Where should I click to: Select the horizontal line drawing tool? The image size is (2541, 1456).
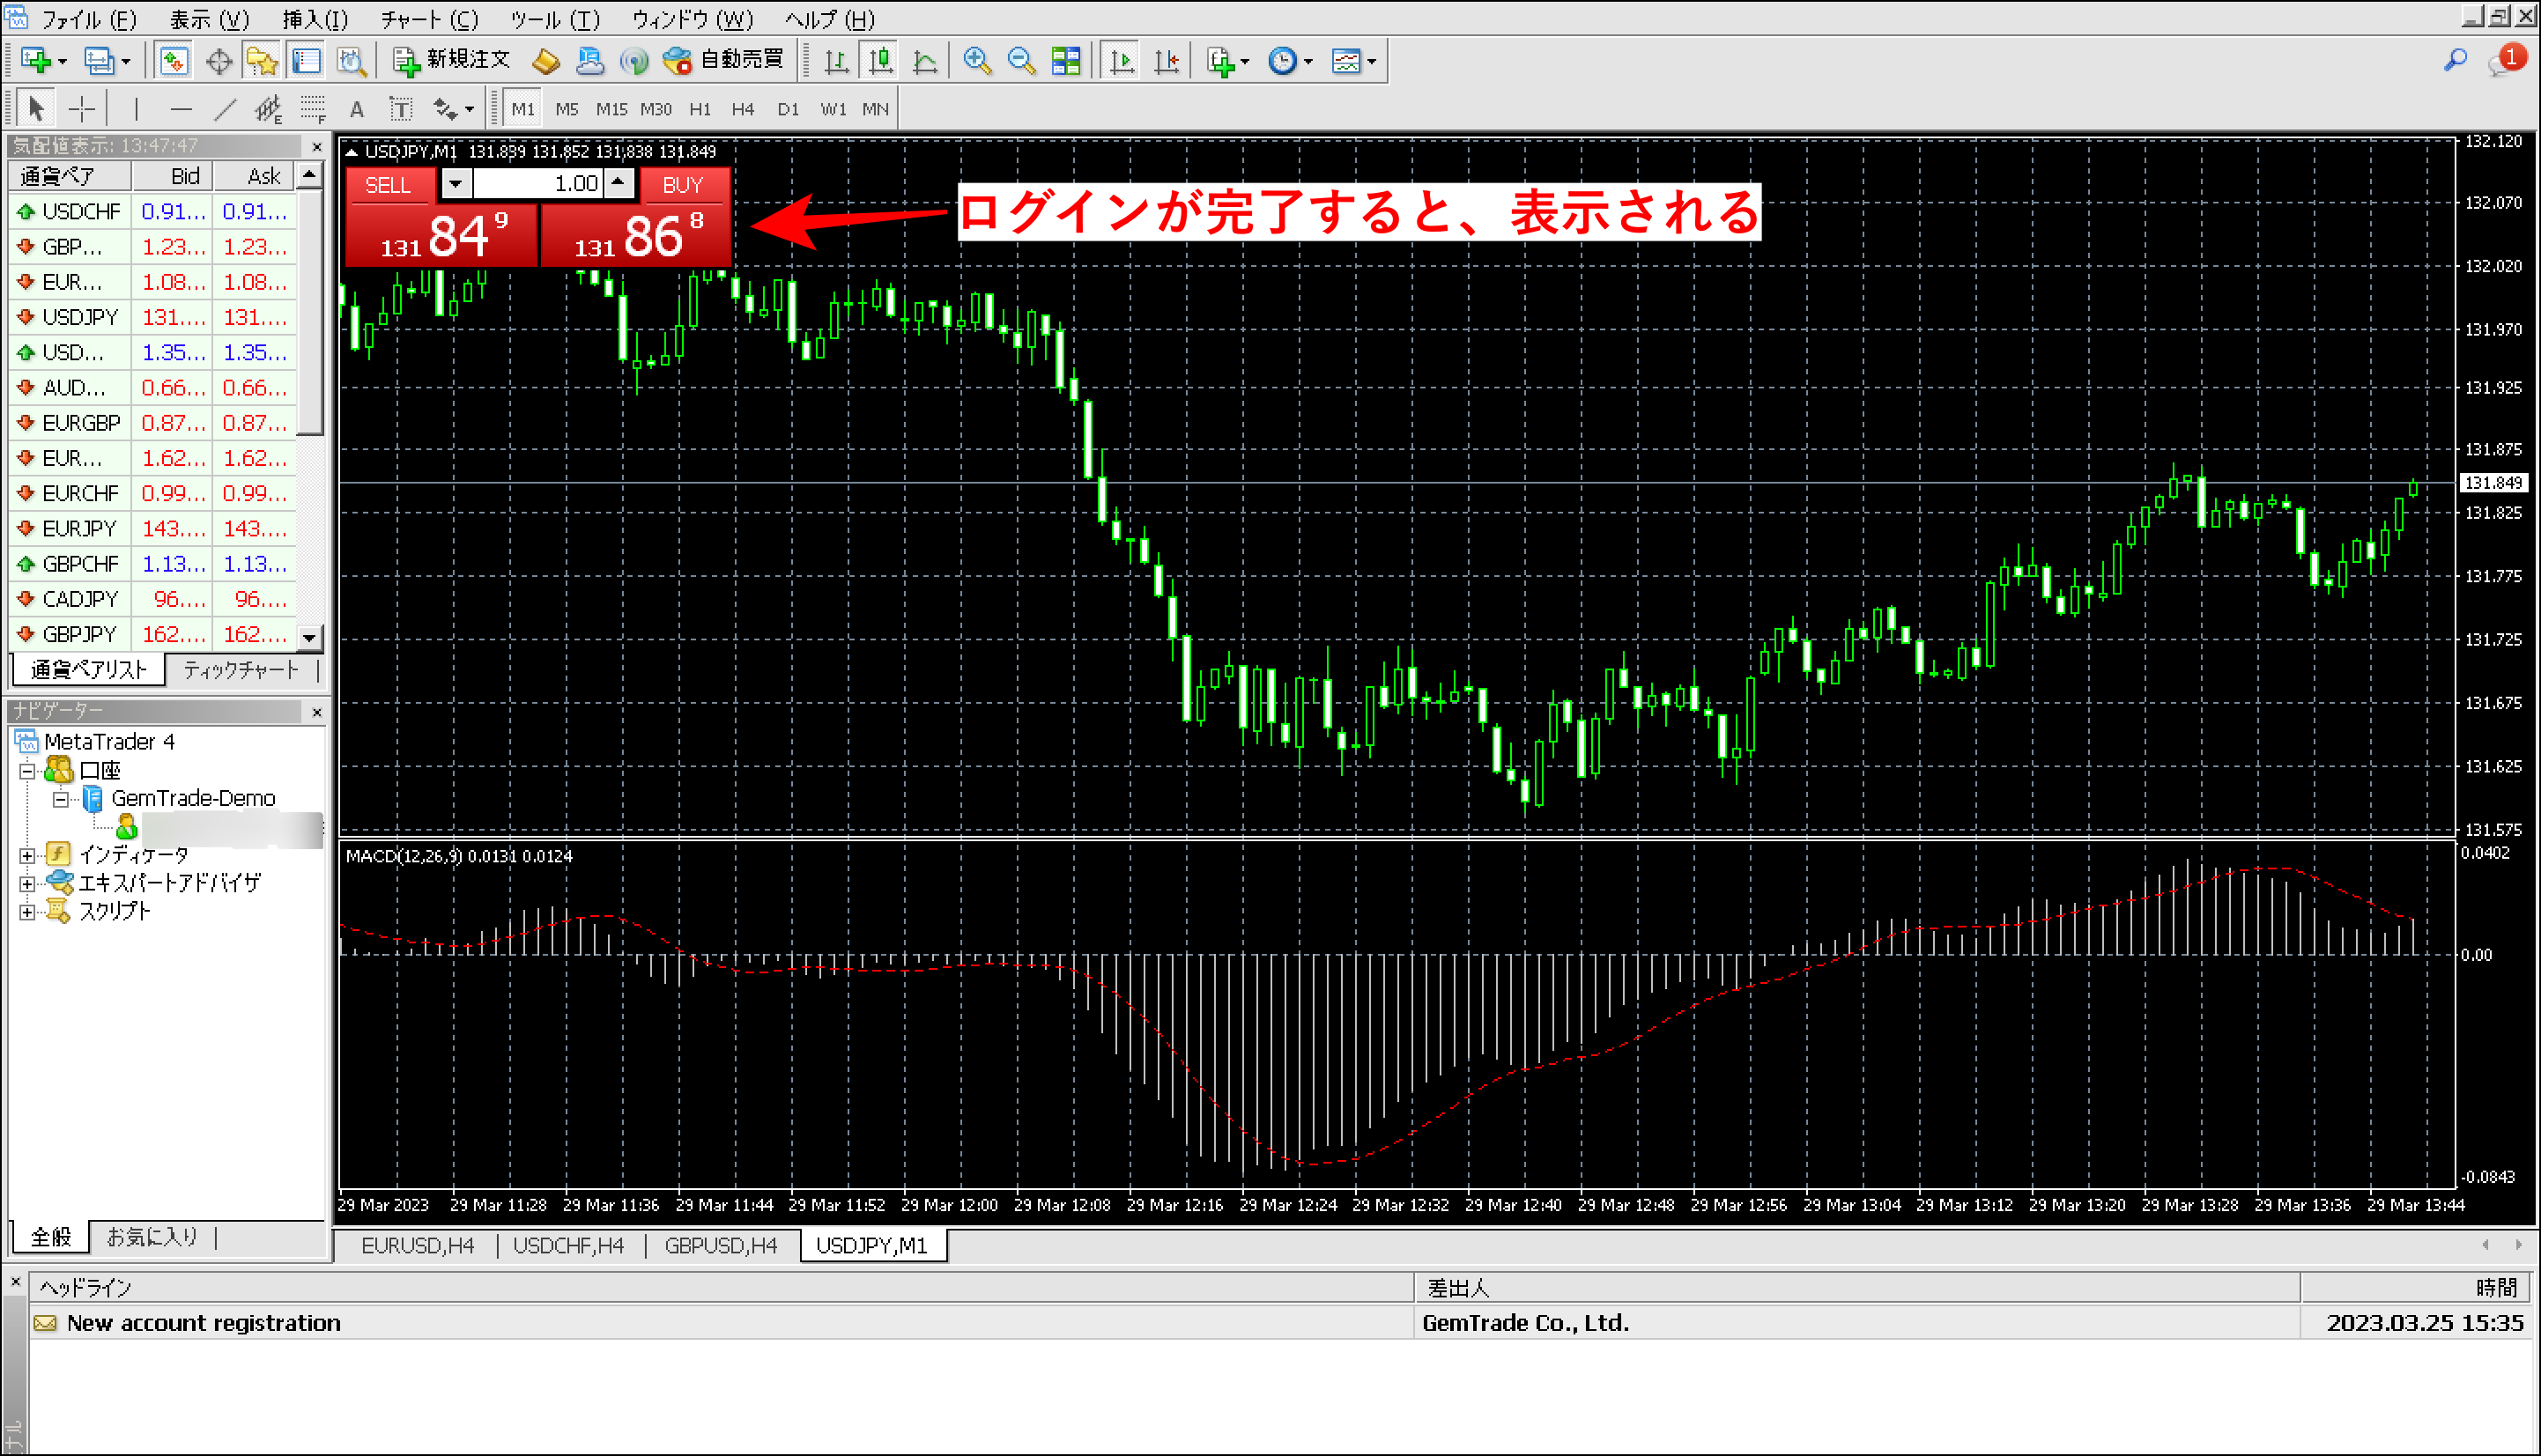pos(181,108)
